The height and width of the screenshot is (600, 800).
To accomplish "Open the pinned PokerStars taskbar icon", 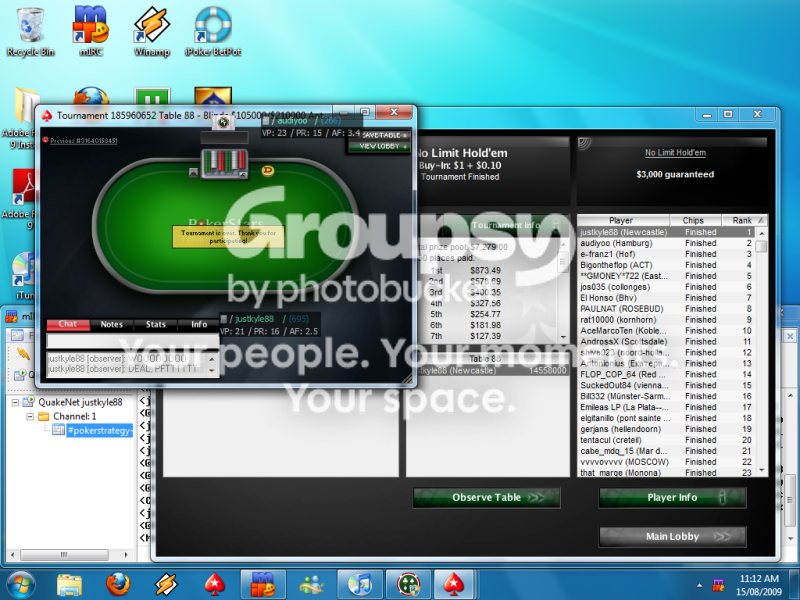I will (x=215, y=585).
